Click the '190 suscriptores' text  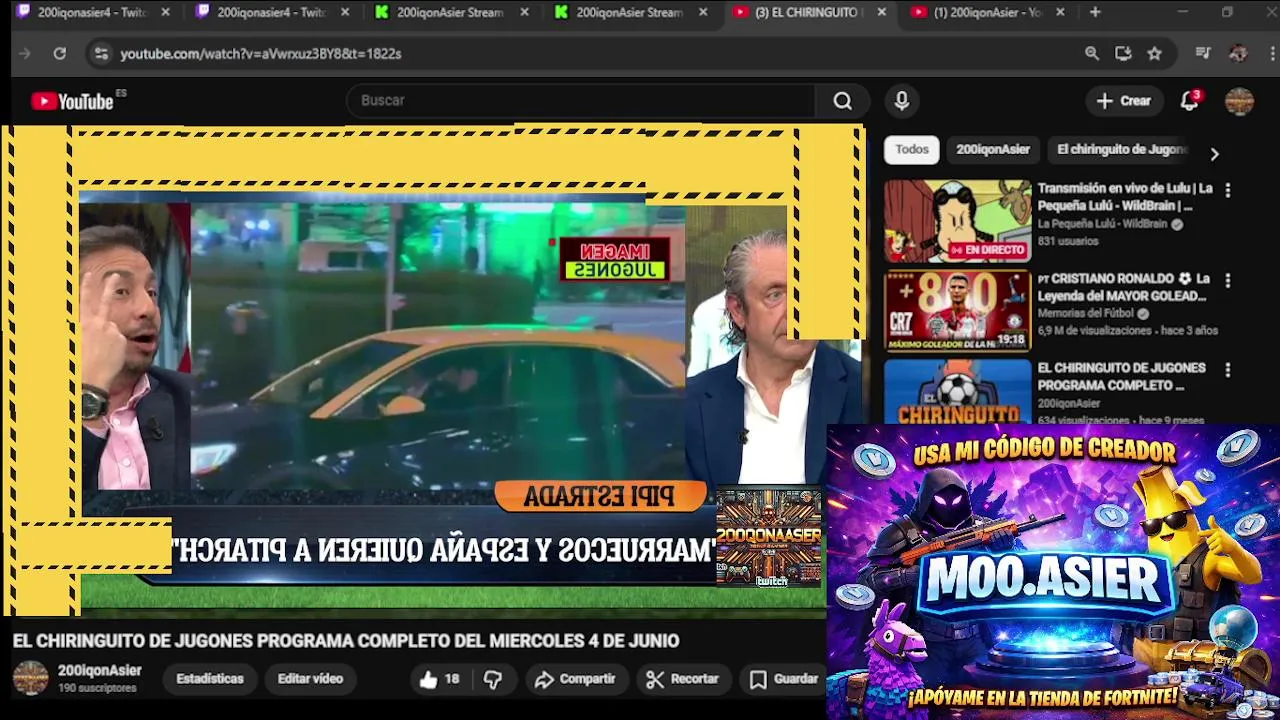click(x=97, y=689)
